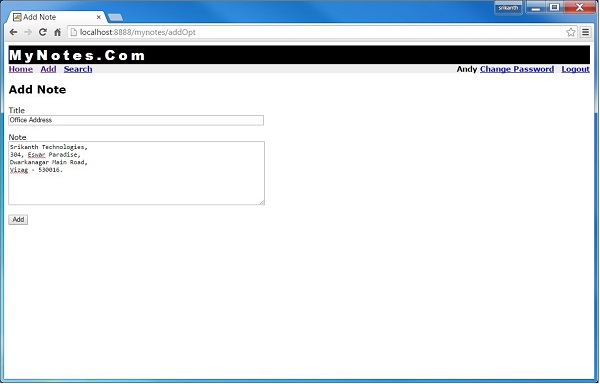
Task: Close the Add Note tab
Action: point(98,17)
